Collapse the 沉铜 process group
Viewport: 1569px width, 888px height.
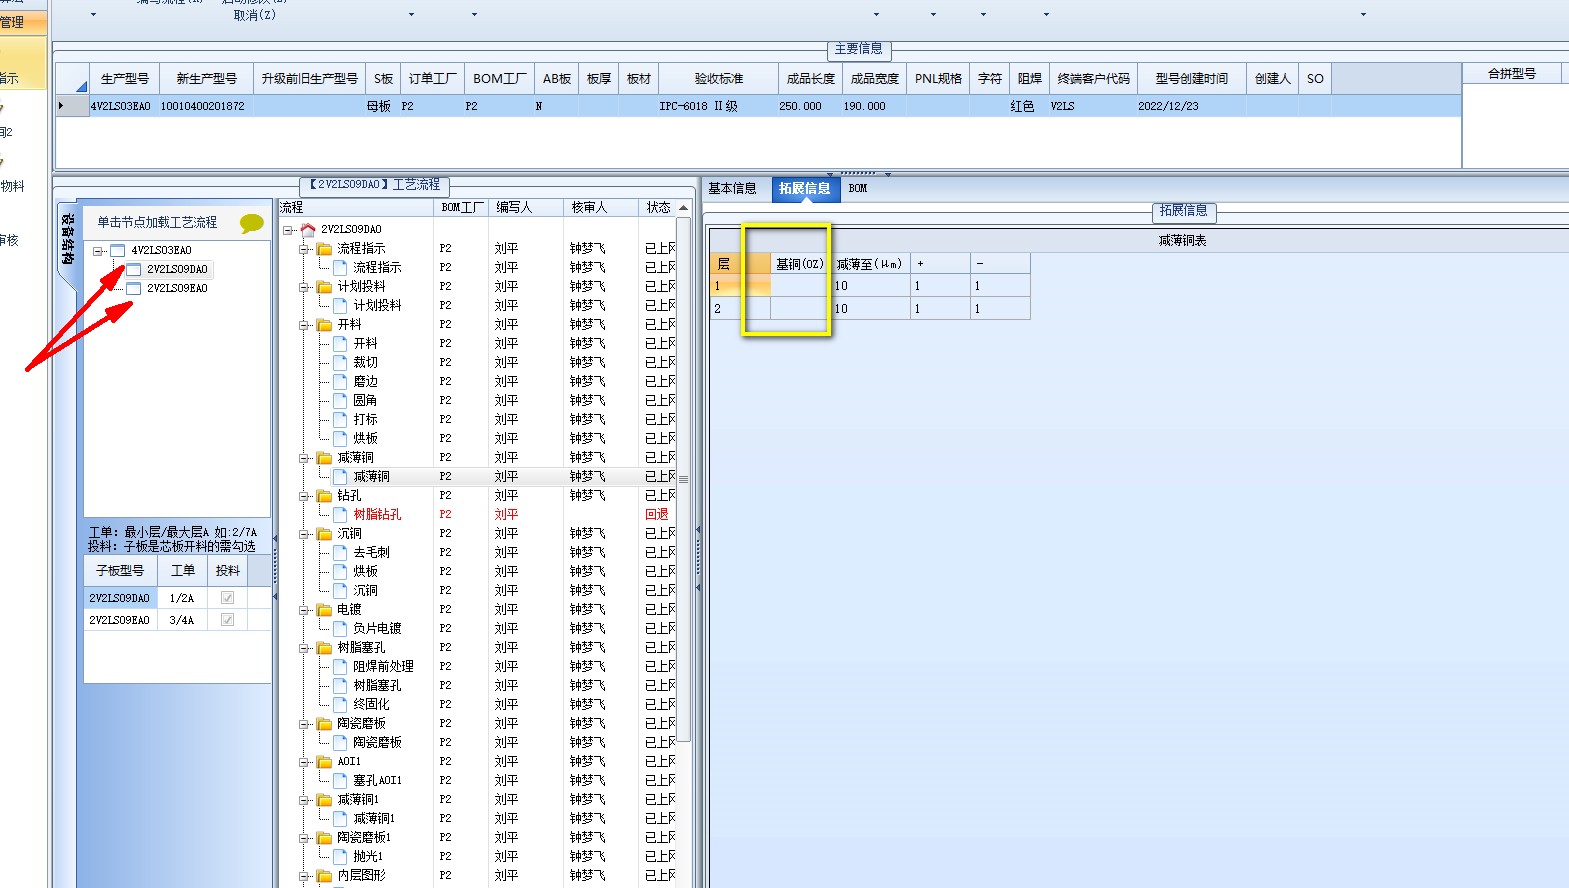304,533
